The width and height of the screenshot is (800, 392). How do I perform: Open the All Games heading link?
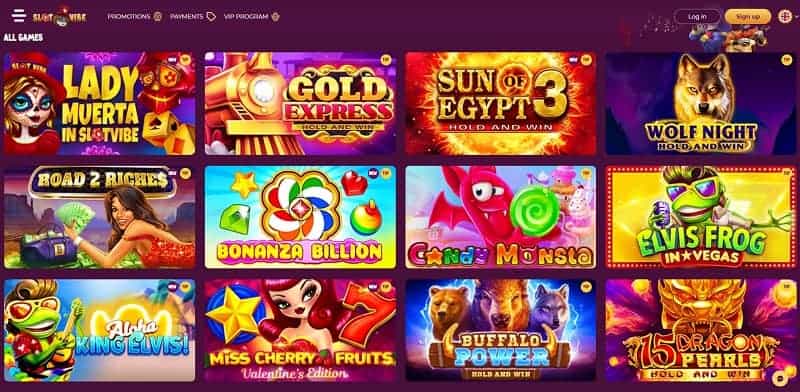coord(23,38)
